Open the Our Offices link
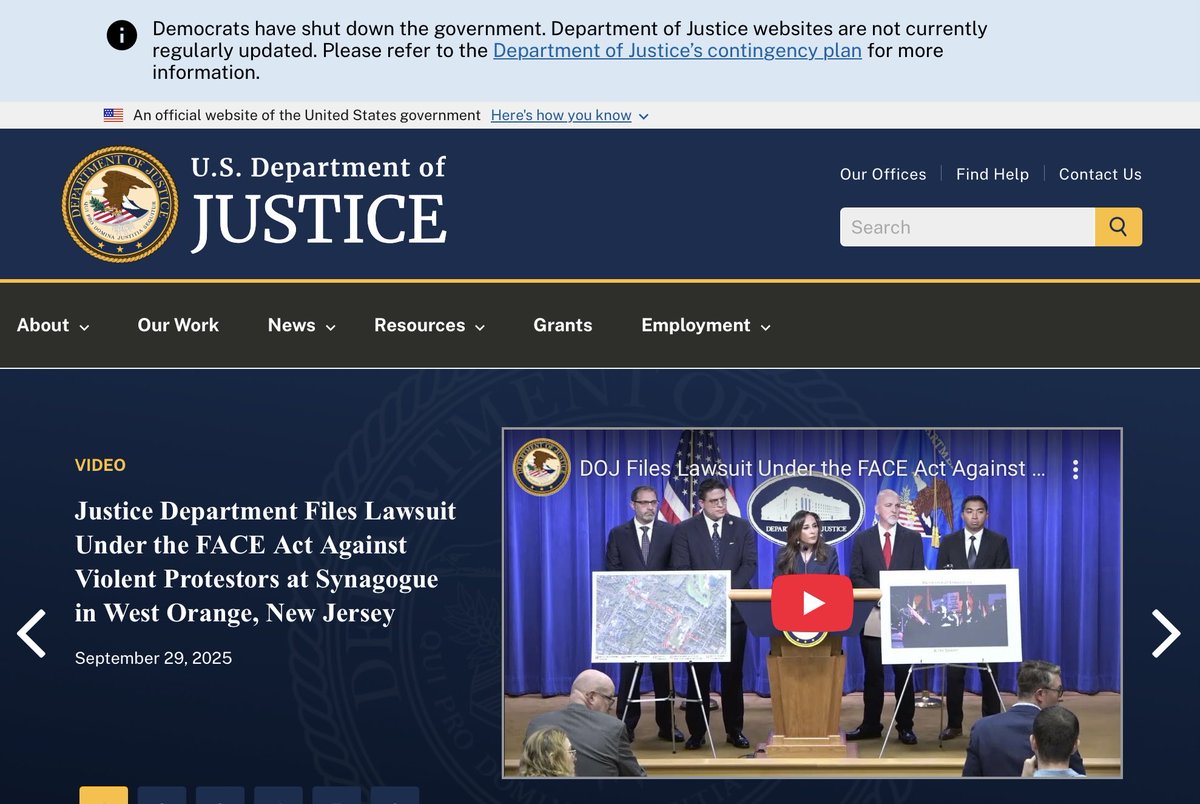1200x804 pixels. pyautogui.click(x=883, y=174)
